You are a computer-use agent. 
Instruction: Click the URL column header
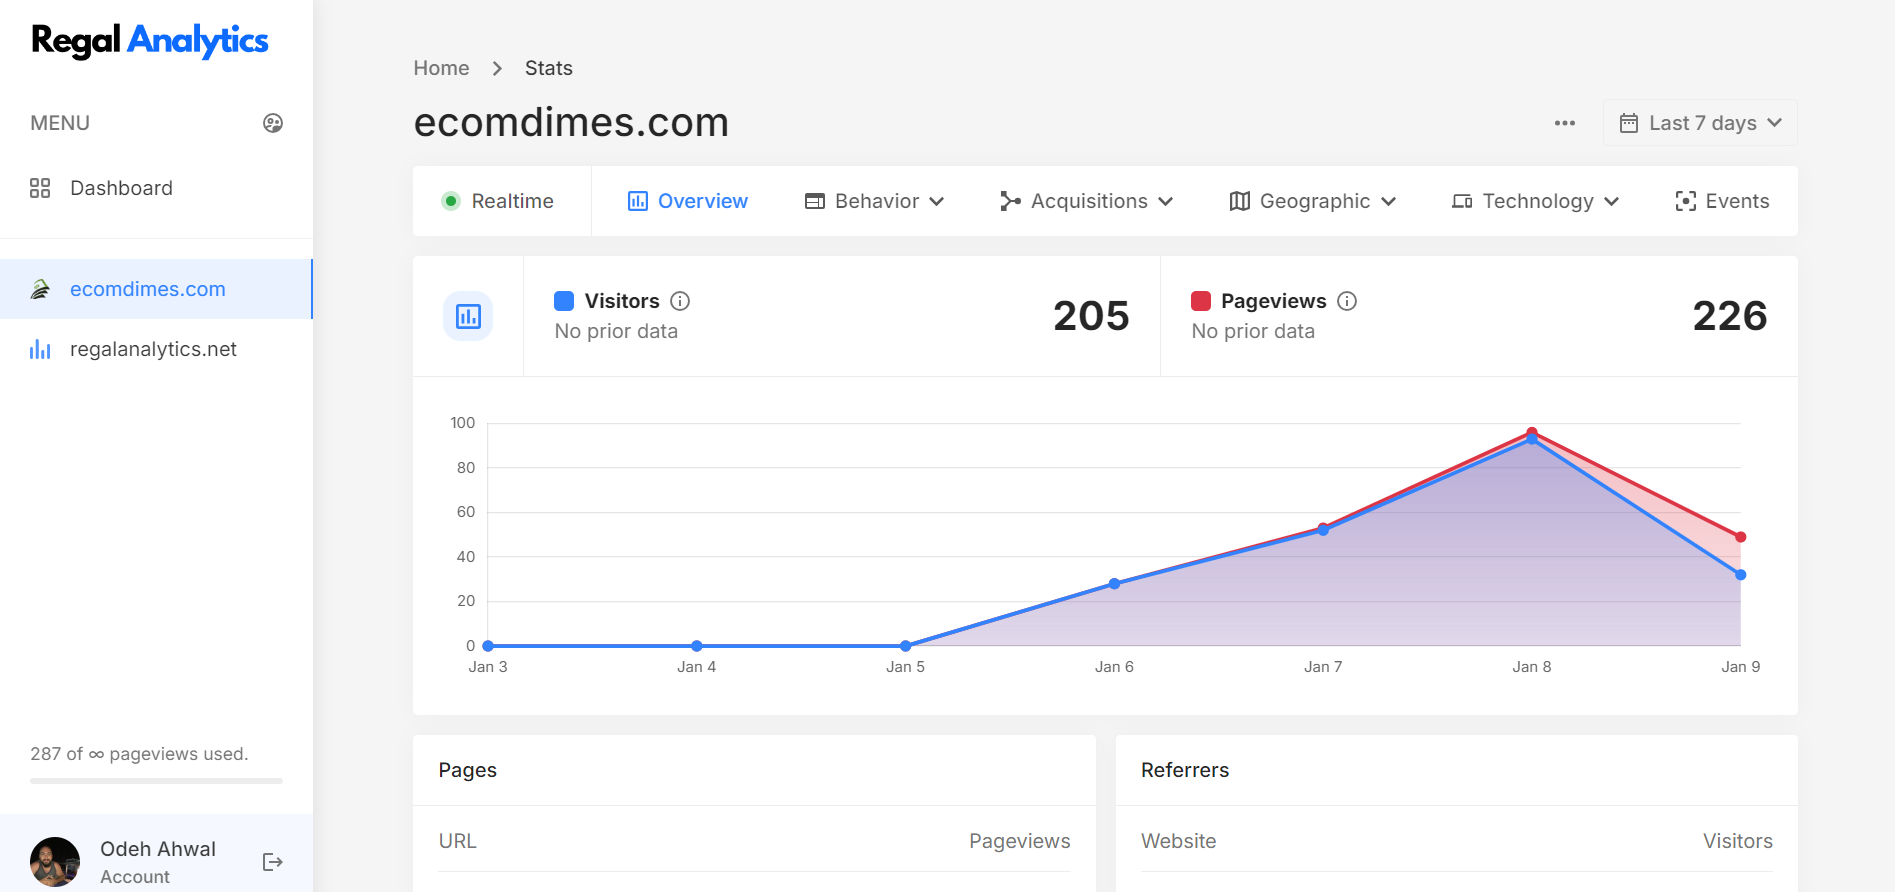point(458,841)
